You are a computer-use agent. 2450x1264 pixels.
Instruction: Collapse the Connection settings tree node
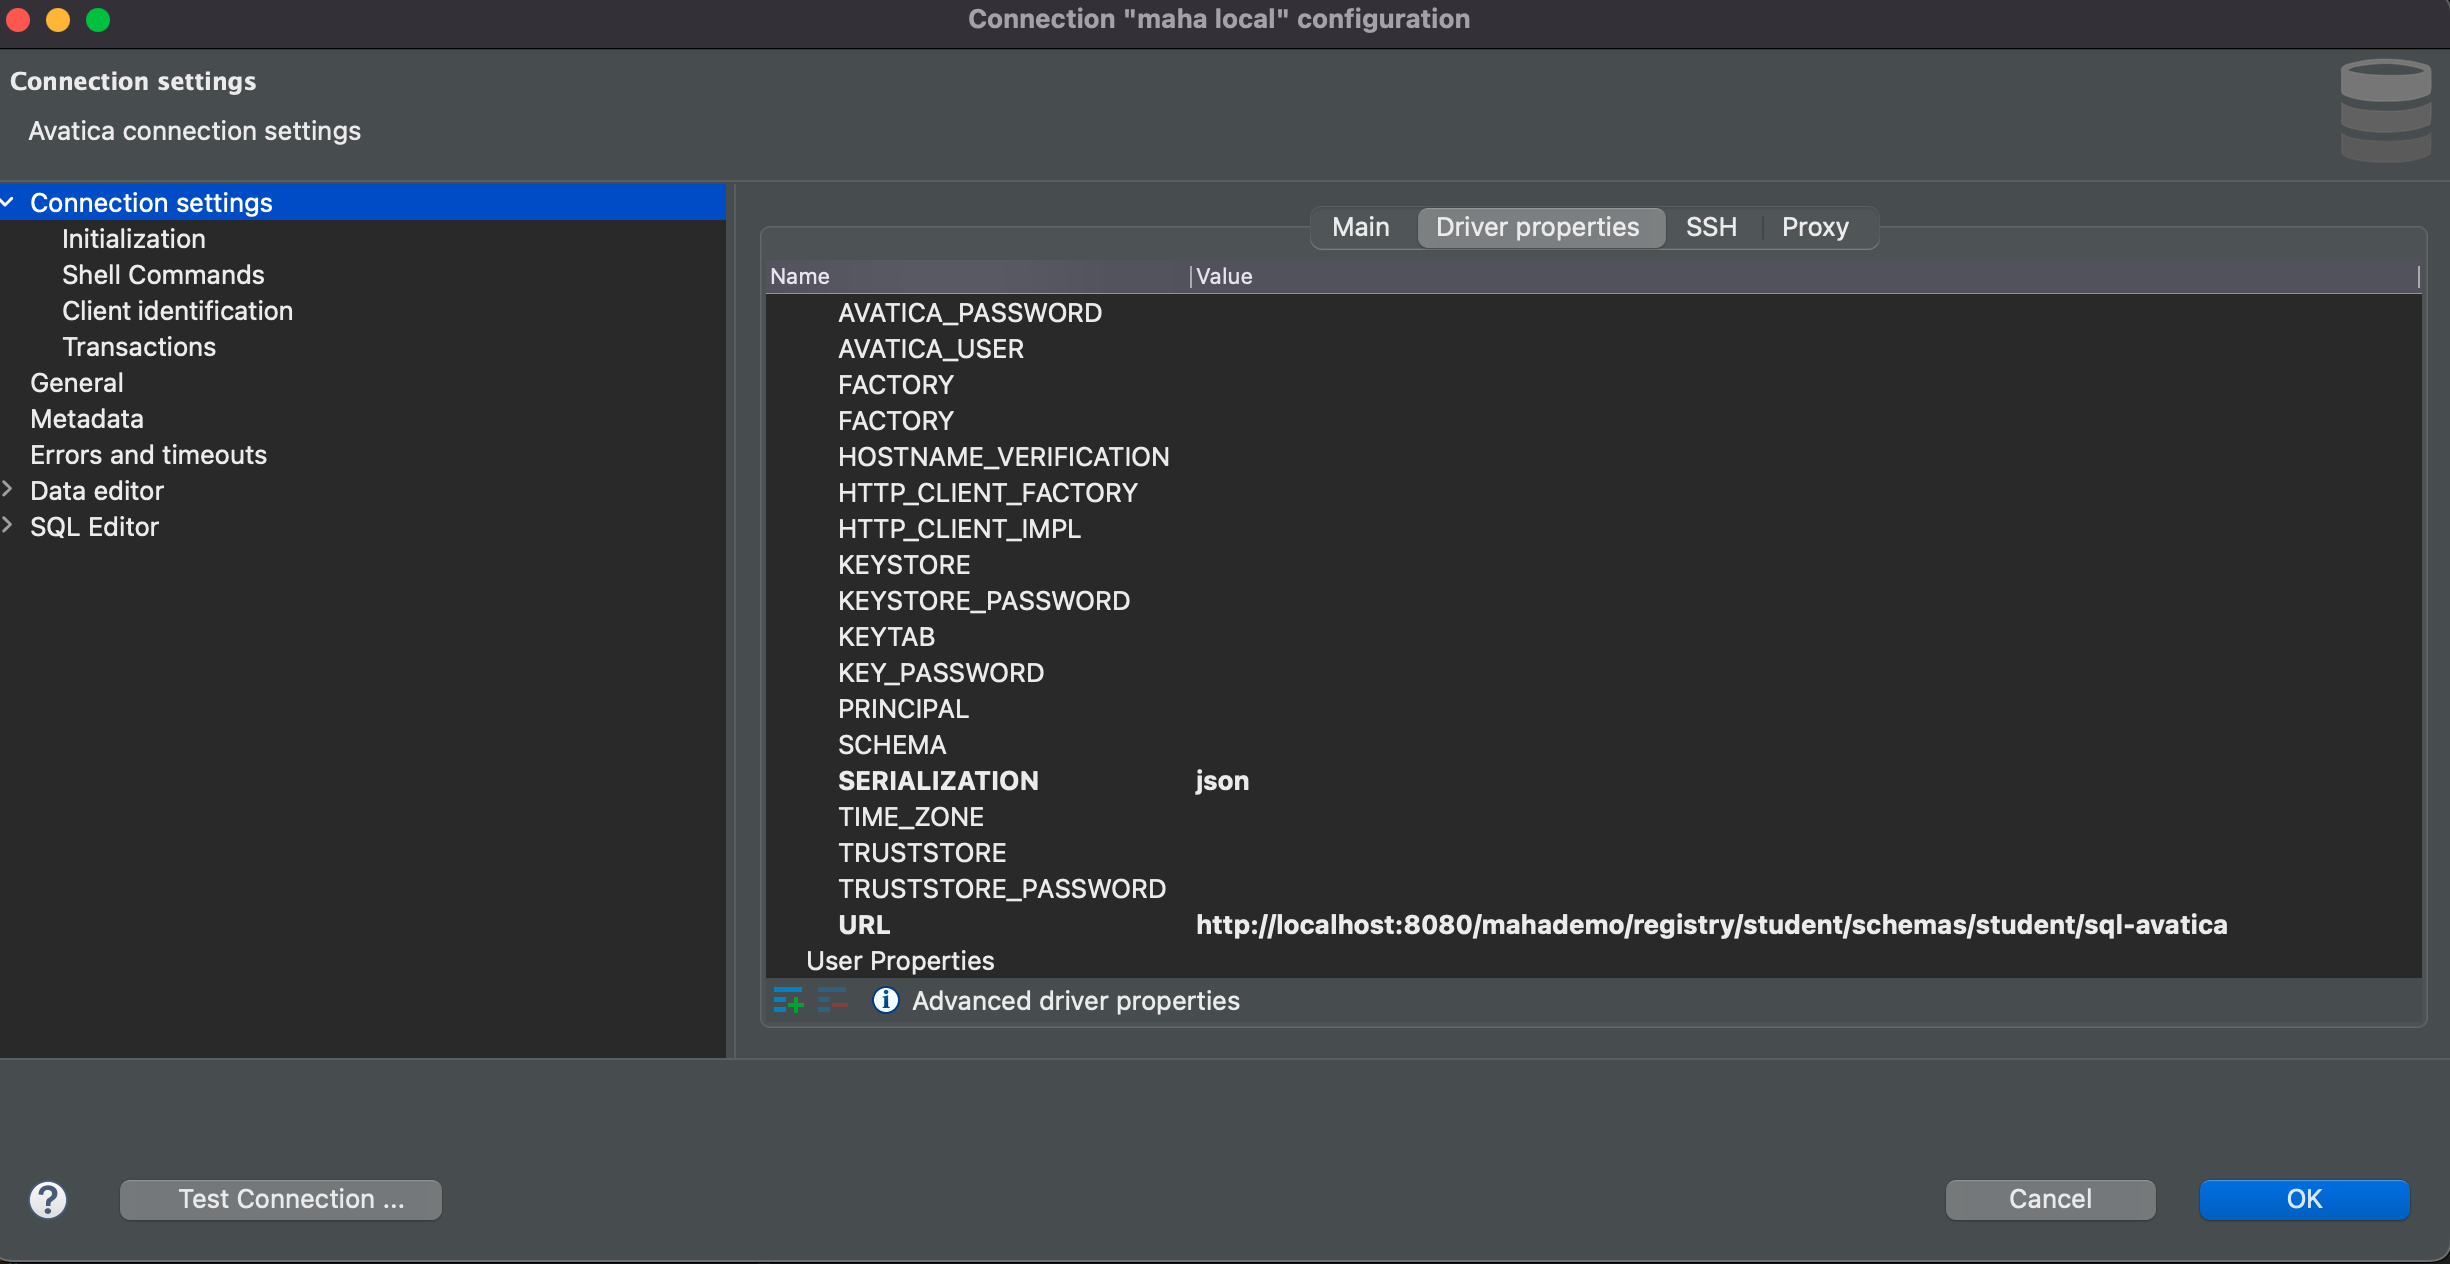[9, 202]
